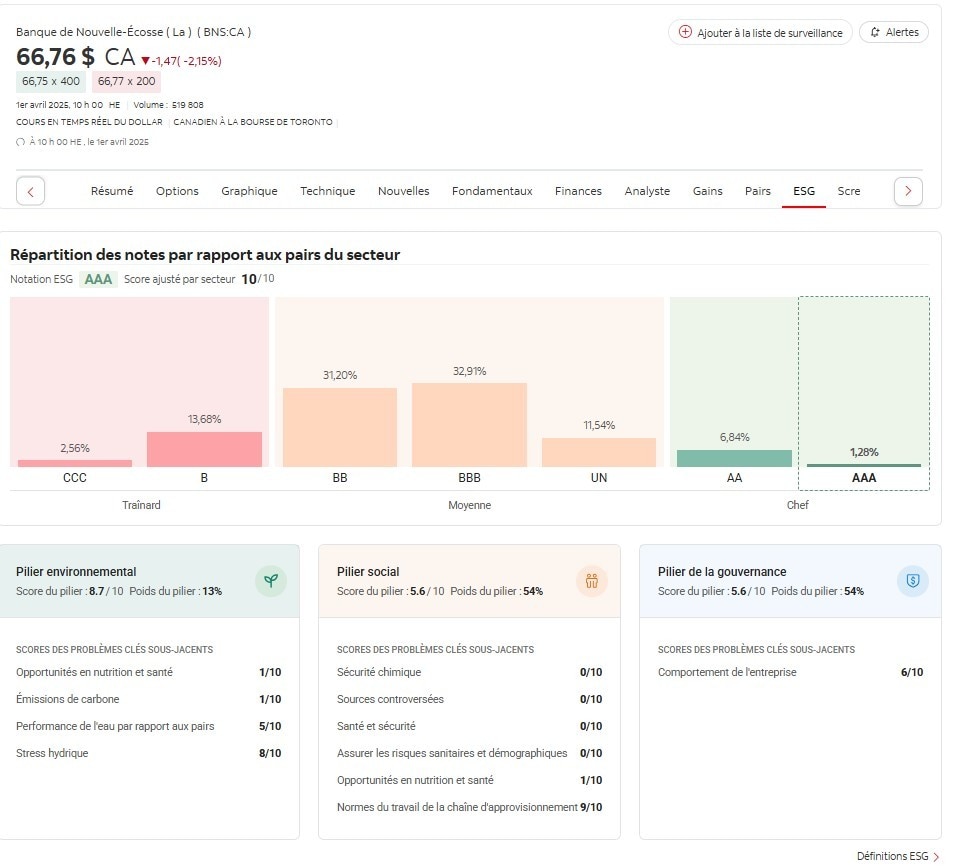This screenshot has height=868, width=957.
Task: Click the orange people social pillar icon
Action: [591, 580]
